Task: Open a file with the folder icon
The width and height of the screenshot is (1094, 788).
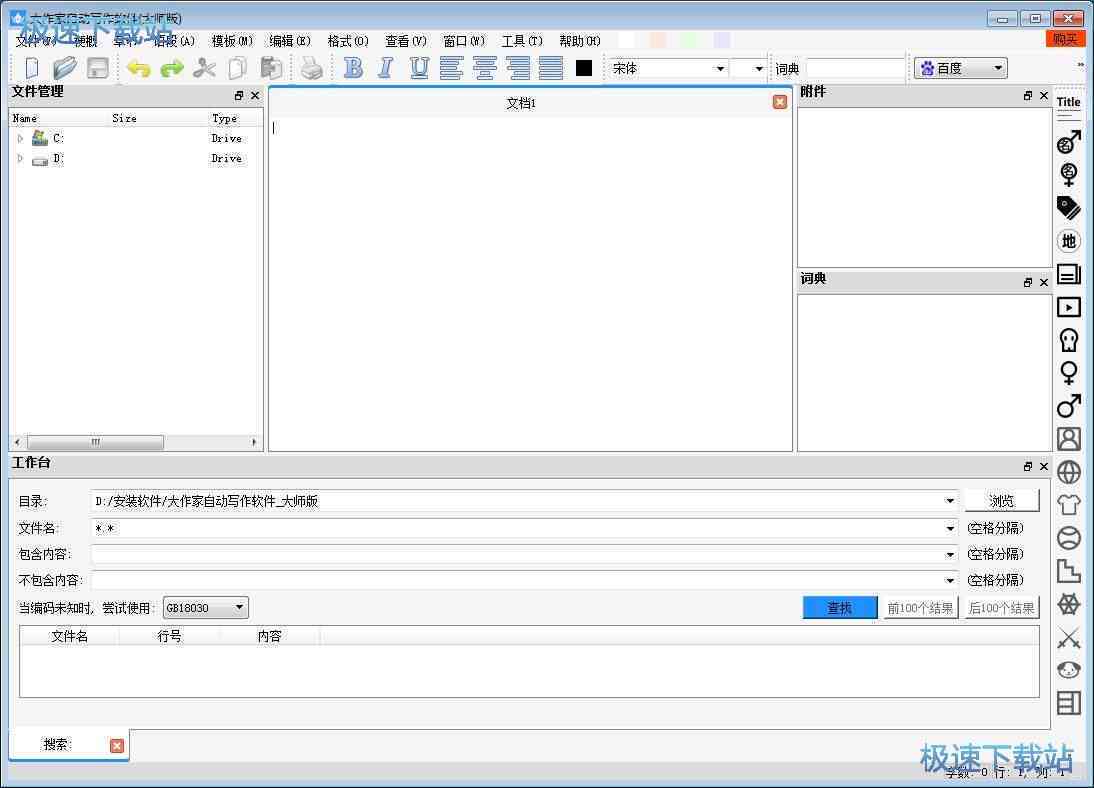Action: (x=65, y=68)
